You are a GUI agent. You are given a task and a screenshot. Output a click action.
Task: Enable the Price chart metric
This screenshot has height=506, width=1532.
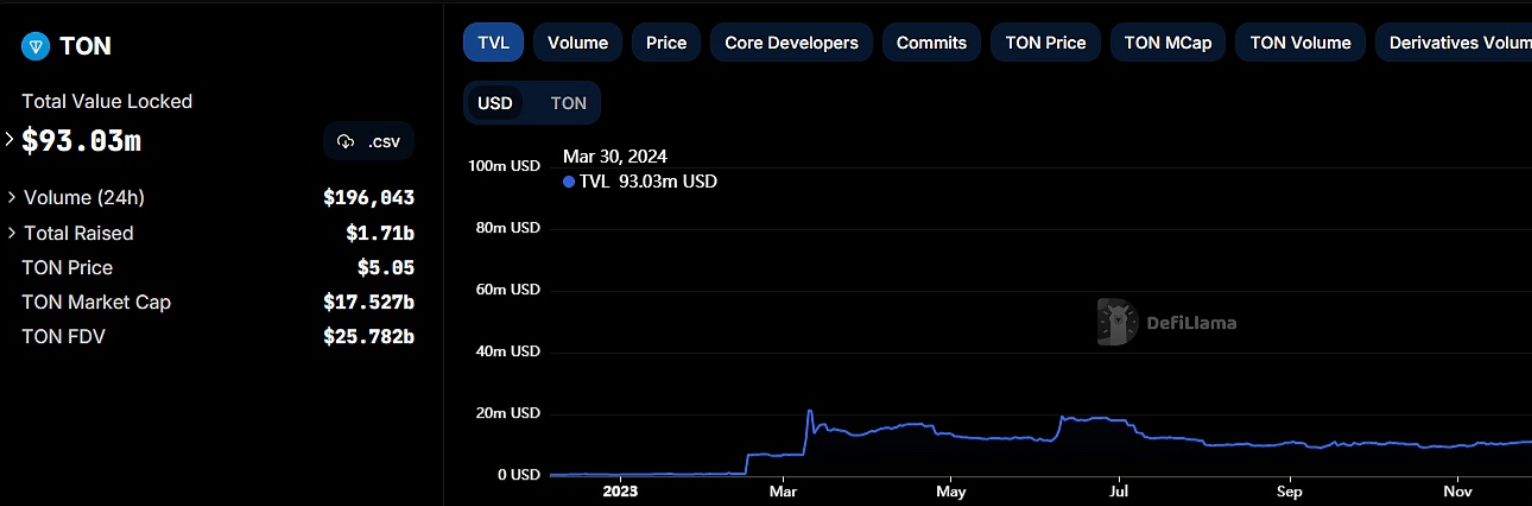[x=666, y=43]
